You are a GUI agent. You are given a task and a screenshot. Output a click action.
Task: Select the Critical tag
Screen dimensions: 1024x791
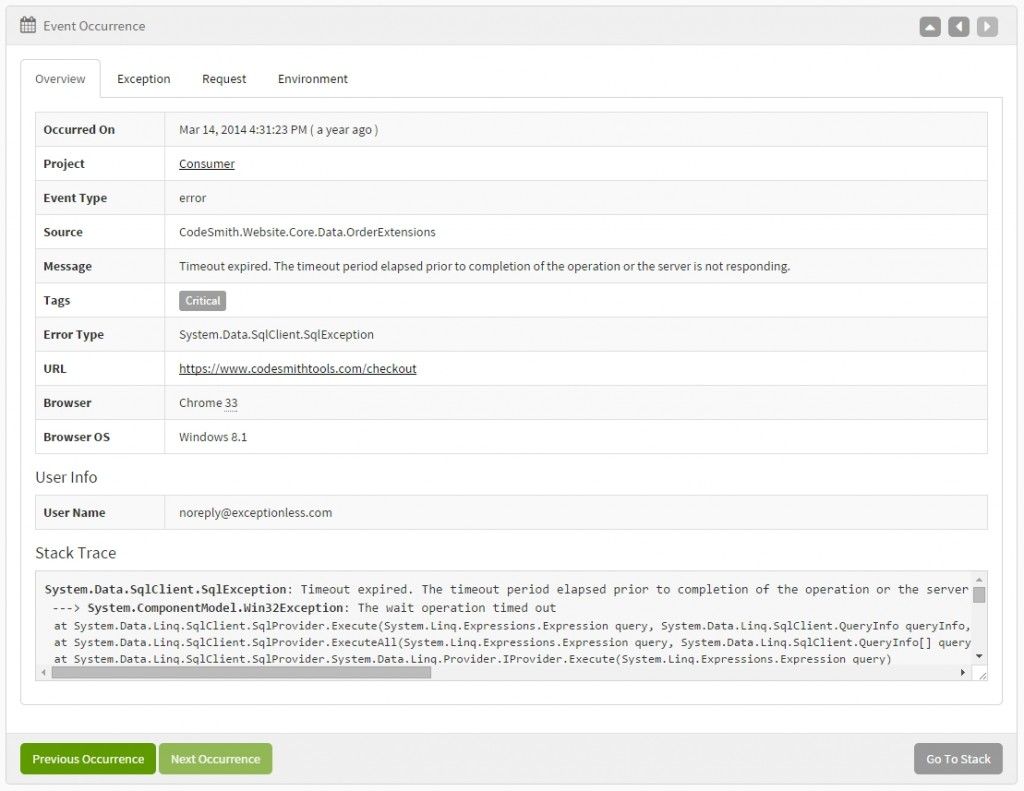tap(202, 300)
